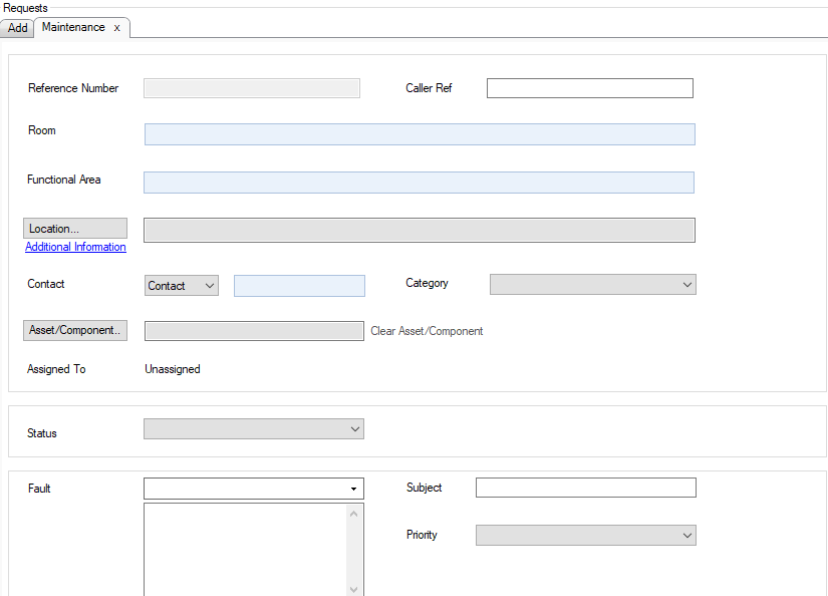Select the Maintenance tab
828x596 pixels.
point(73,27)
